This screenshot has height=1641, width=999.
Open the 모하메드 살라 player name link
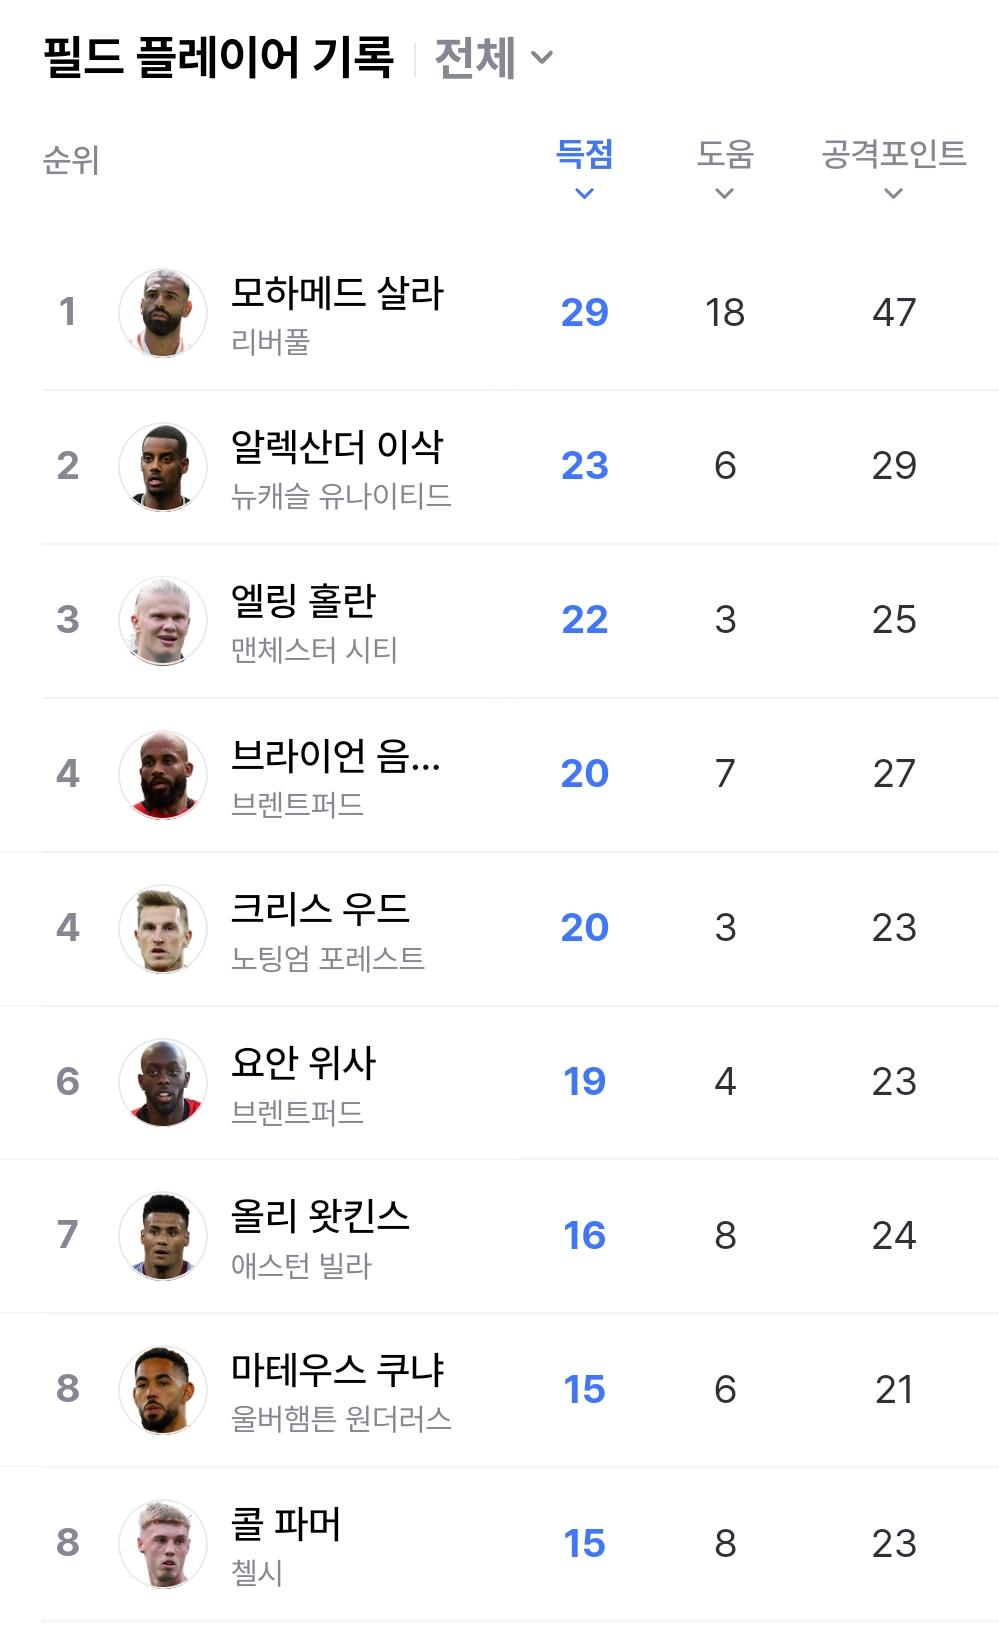click(337, 293)
